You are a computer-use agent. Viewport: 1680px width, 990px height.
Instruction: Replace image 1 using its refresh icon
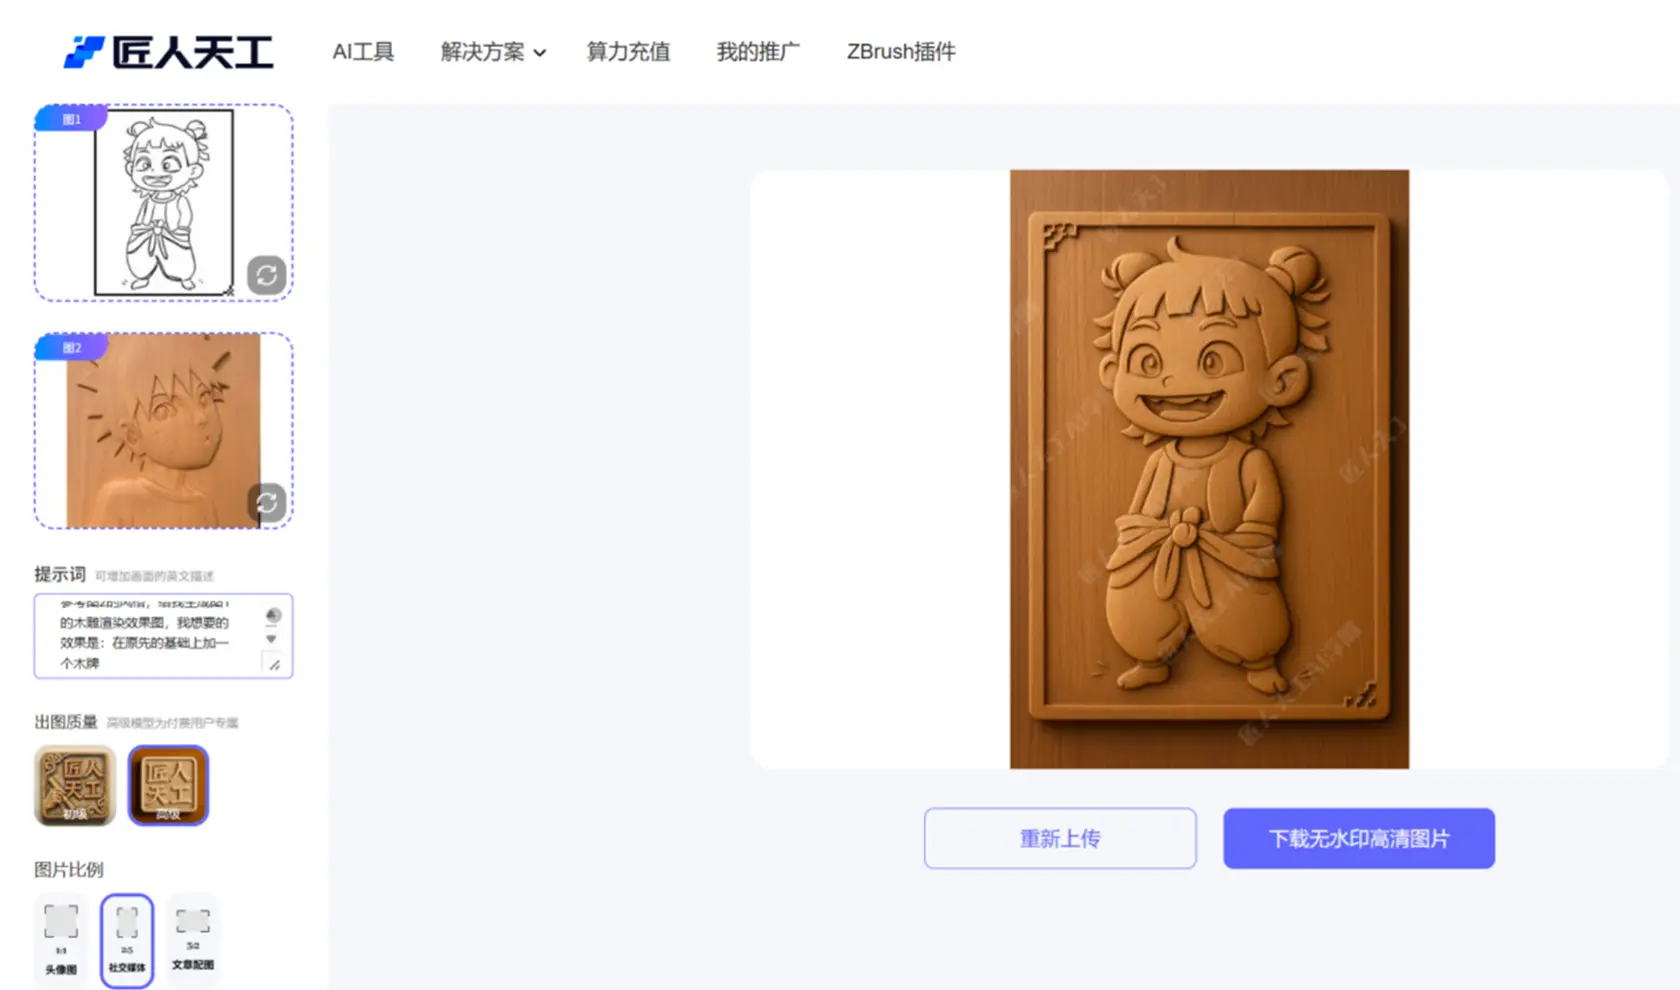click(x=266, y=275)
